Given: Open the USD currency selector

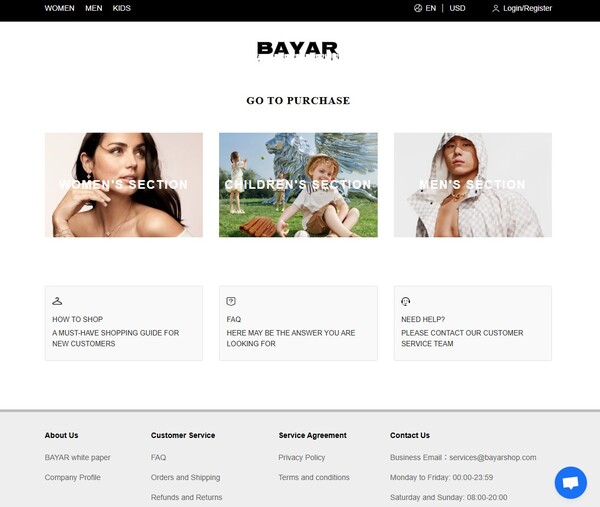Looking at the screenshot, I should tap(457, 8).
